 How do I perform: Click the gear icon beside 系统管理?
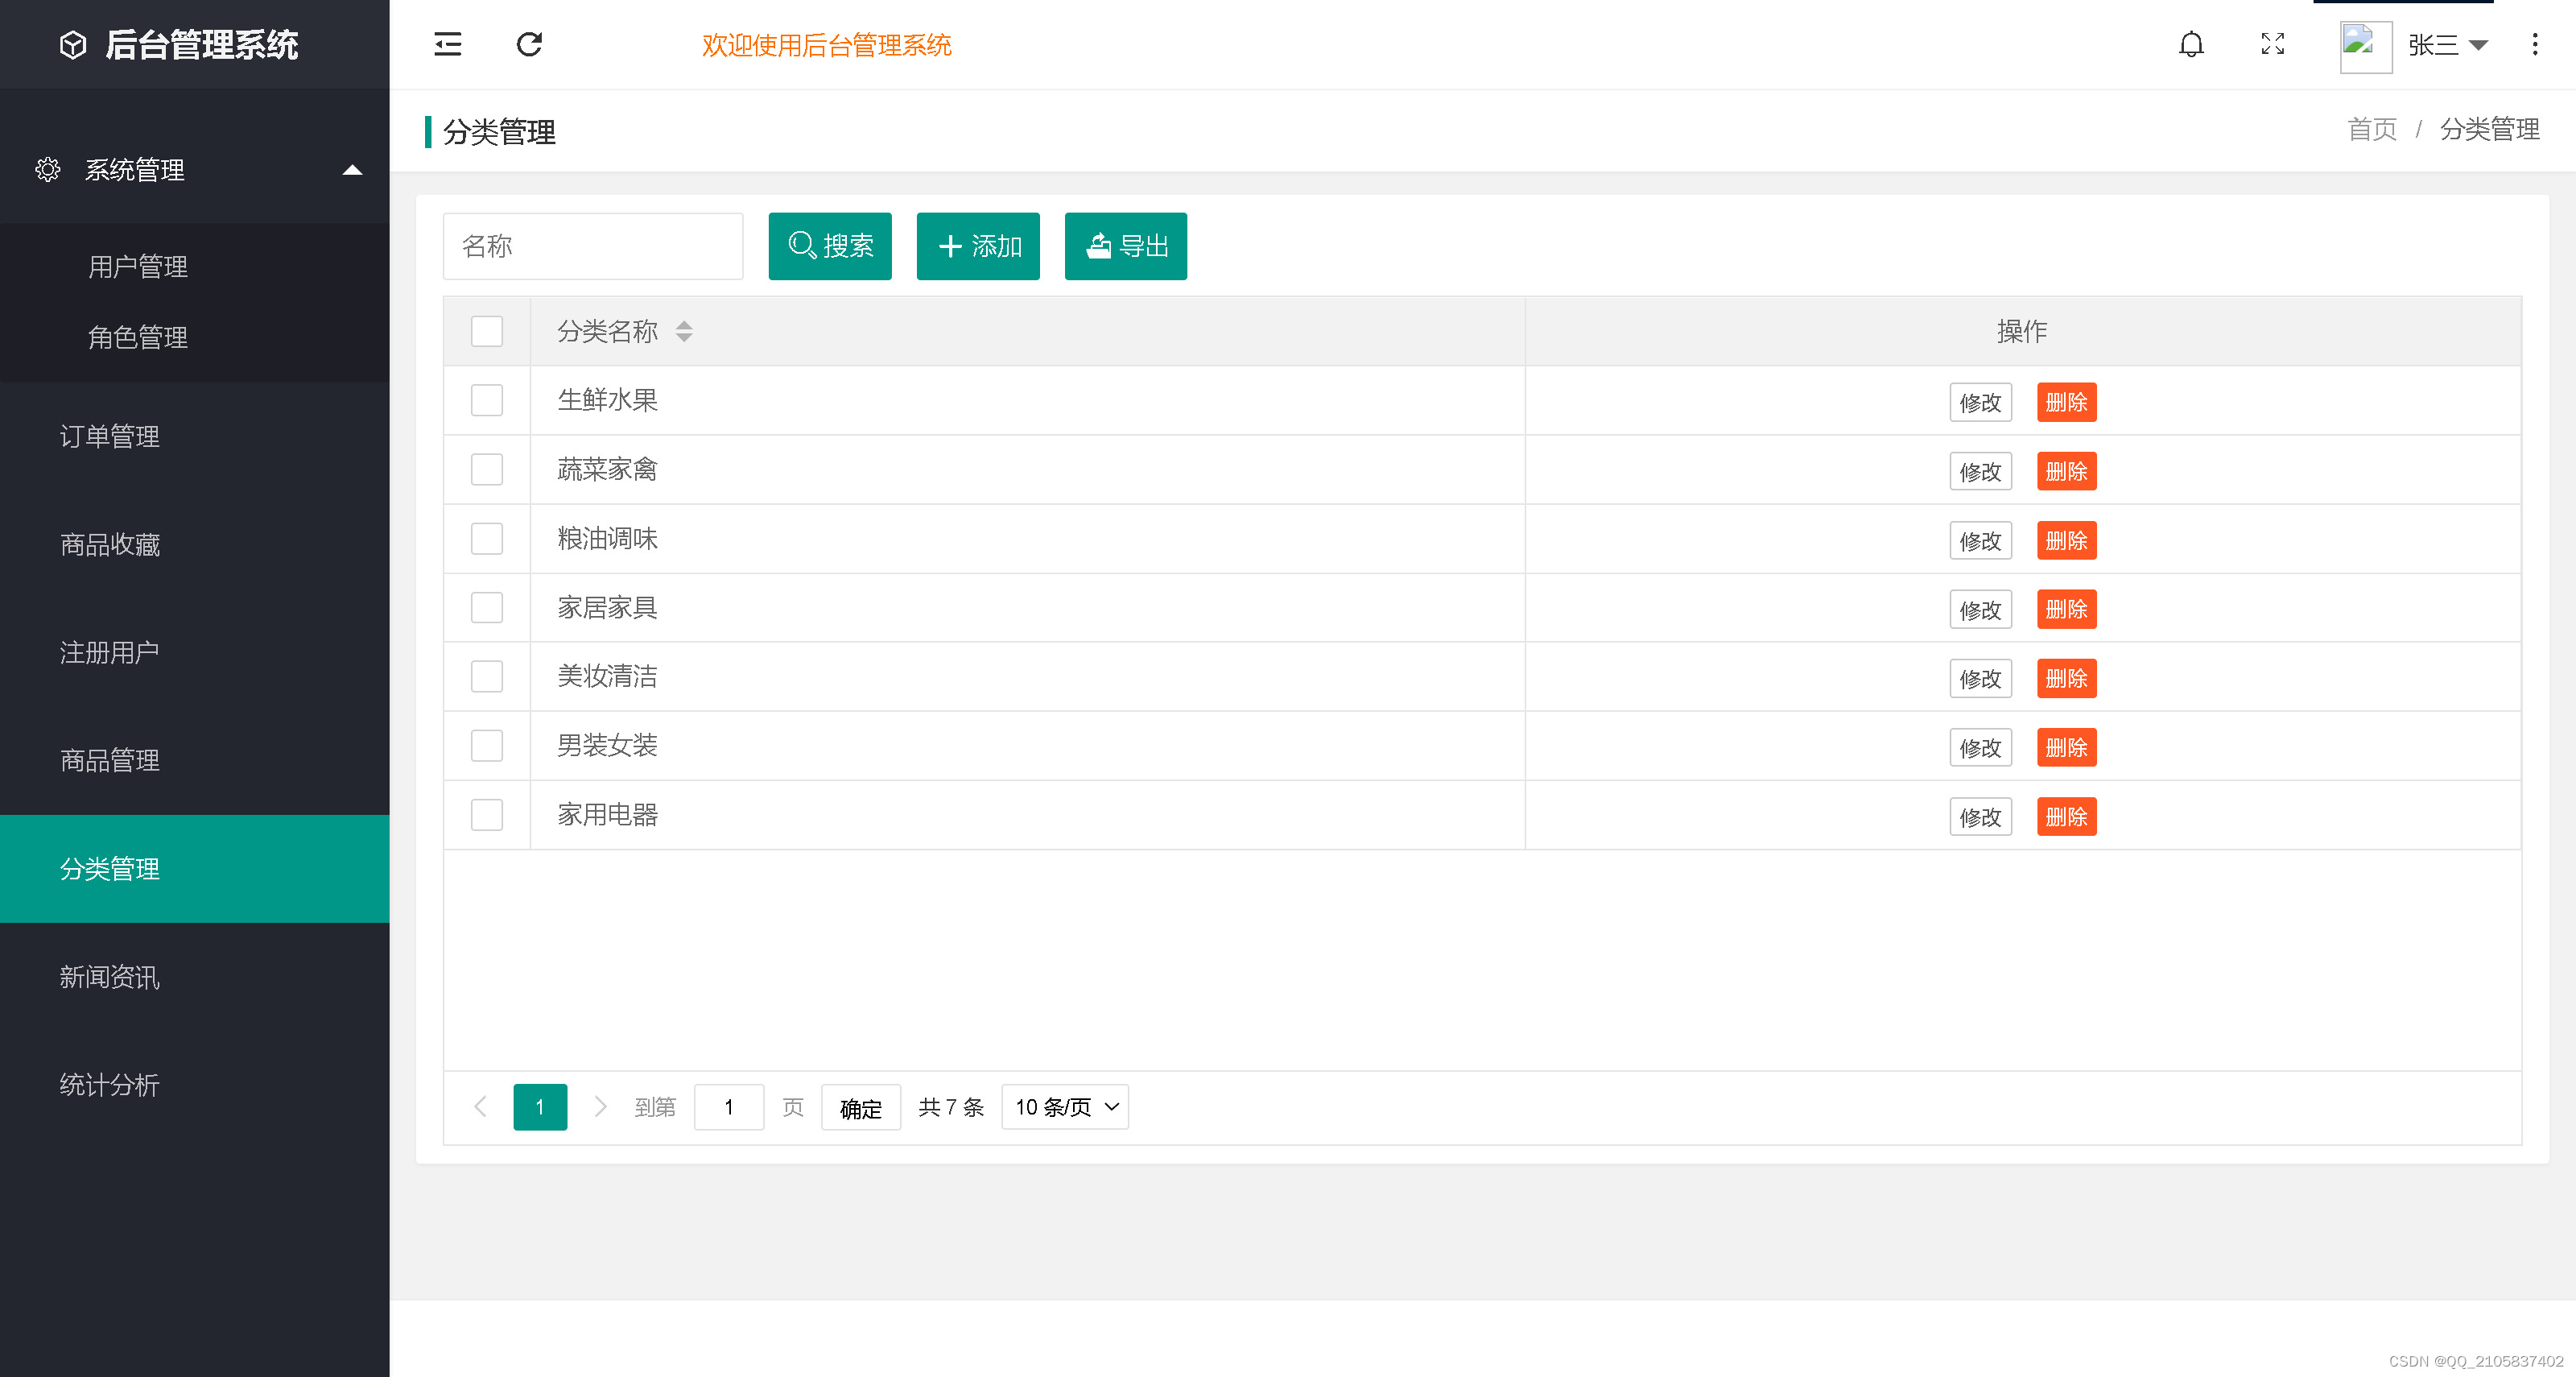coord(47,170)
